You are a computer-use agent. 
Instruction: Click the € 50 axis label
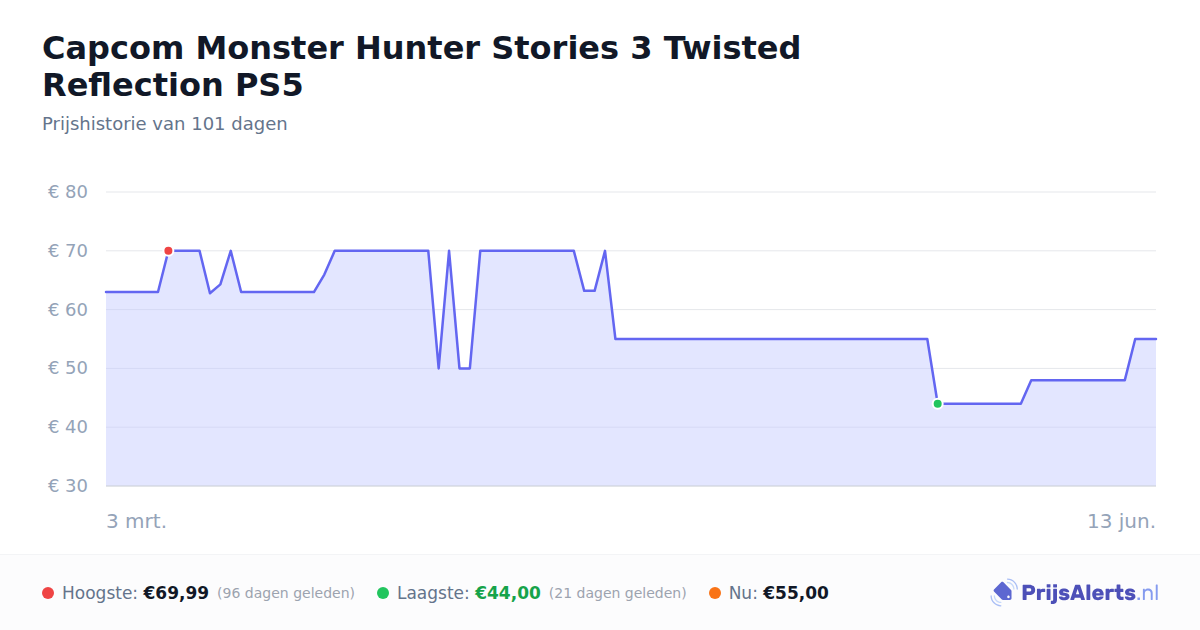point(68,368)
